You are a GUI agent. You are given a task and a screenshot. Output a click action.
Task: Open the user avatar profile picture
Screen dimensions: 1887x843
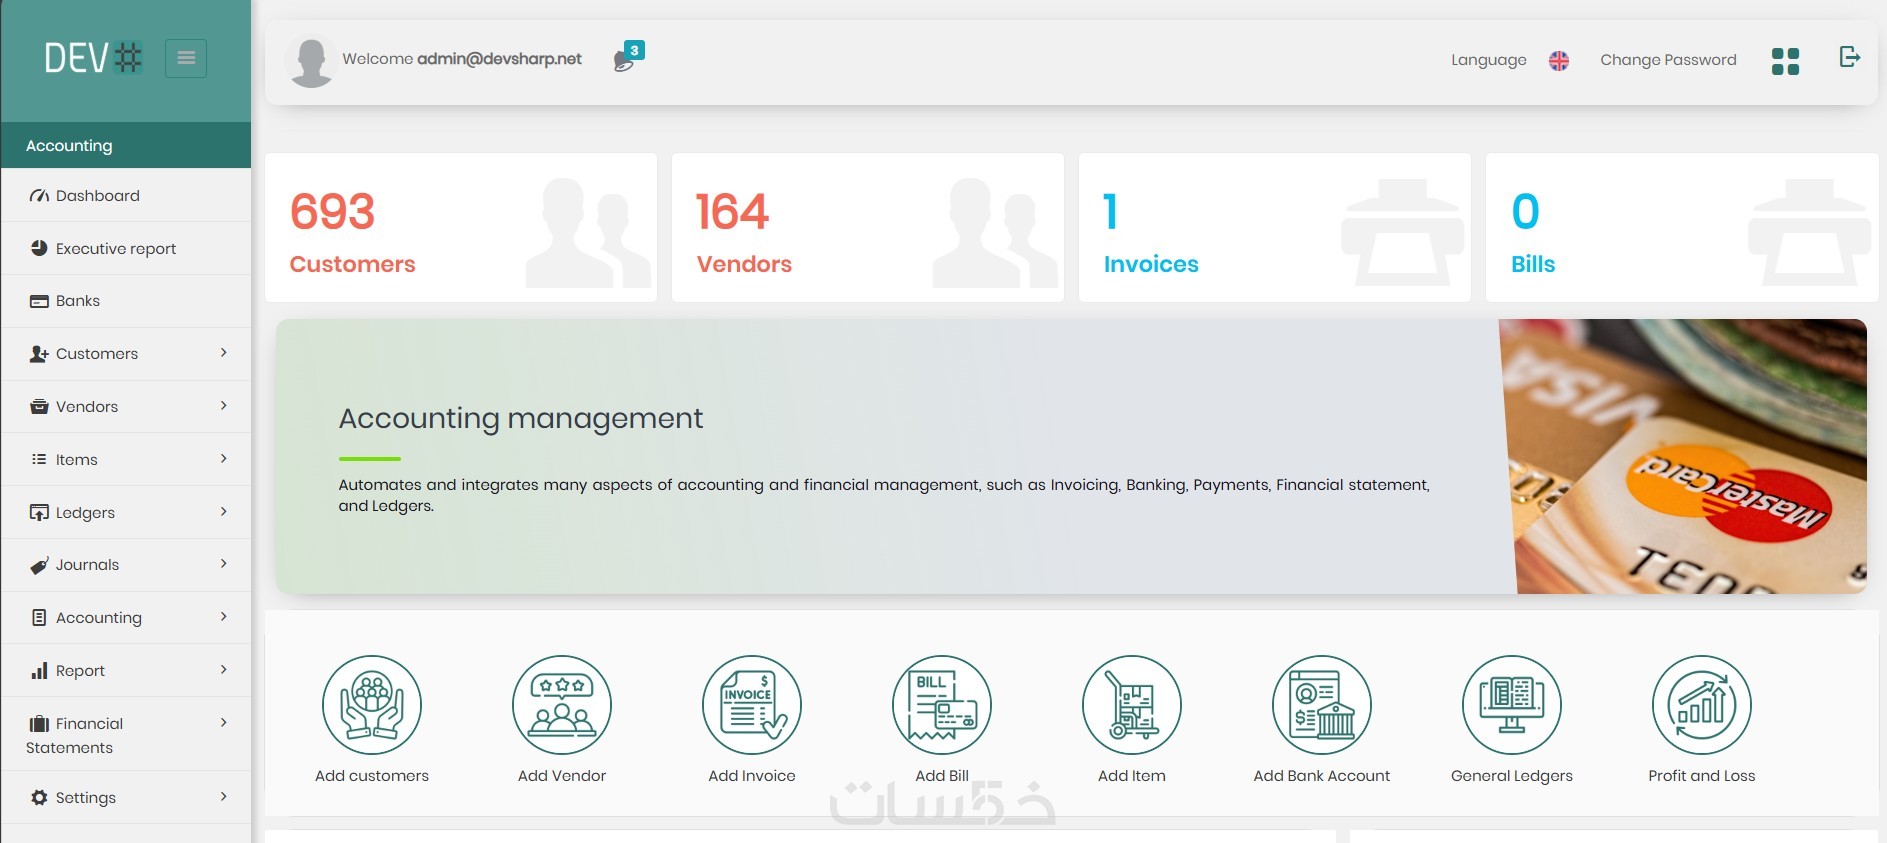(311, 62)
